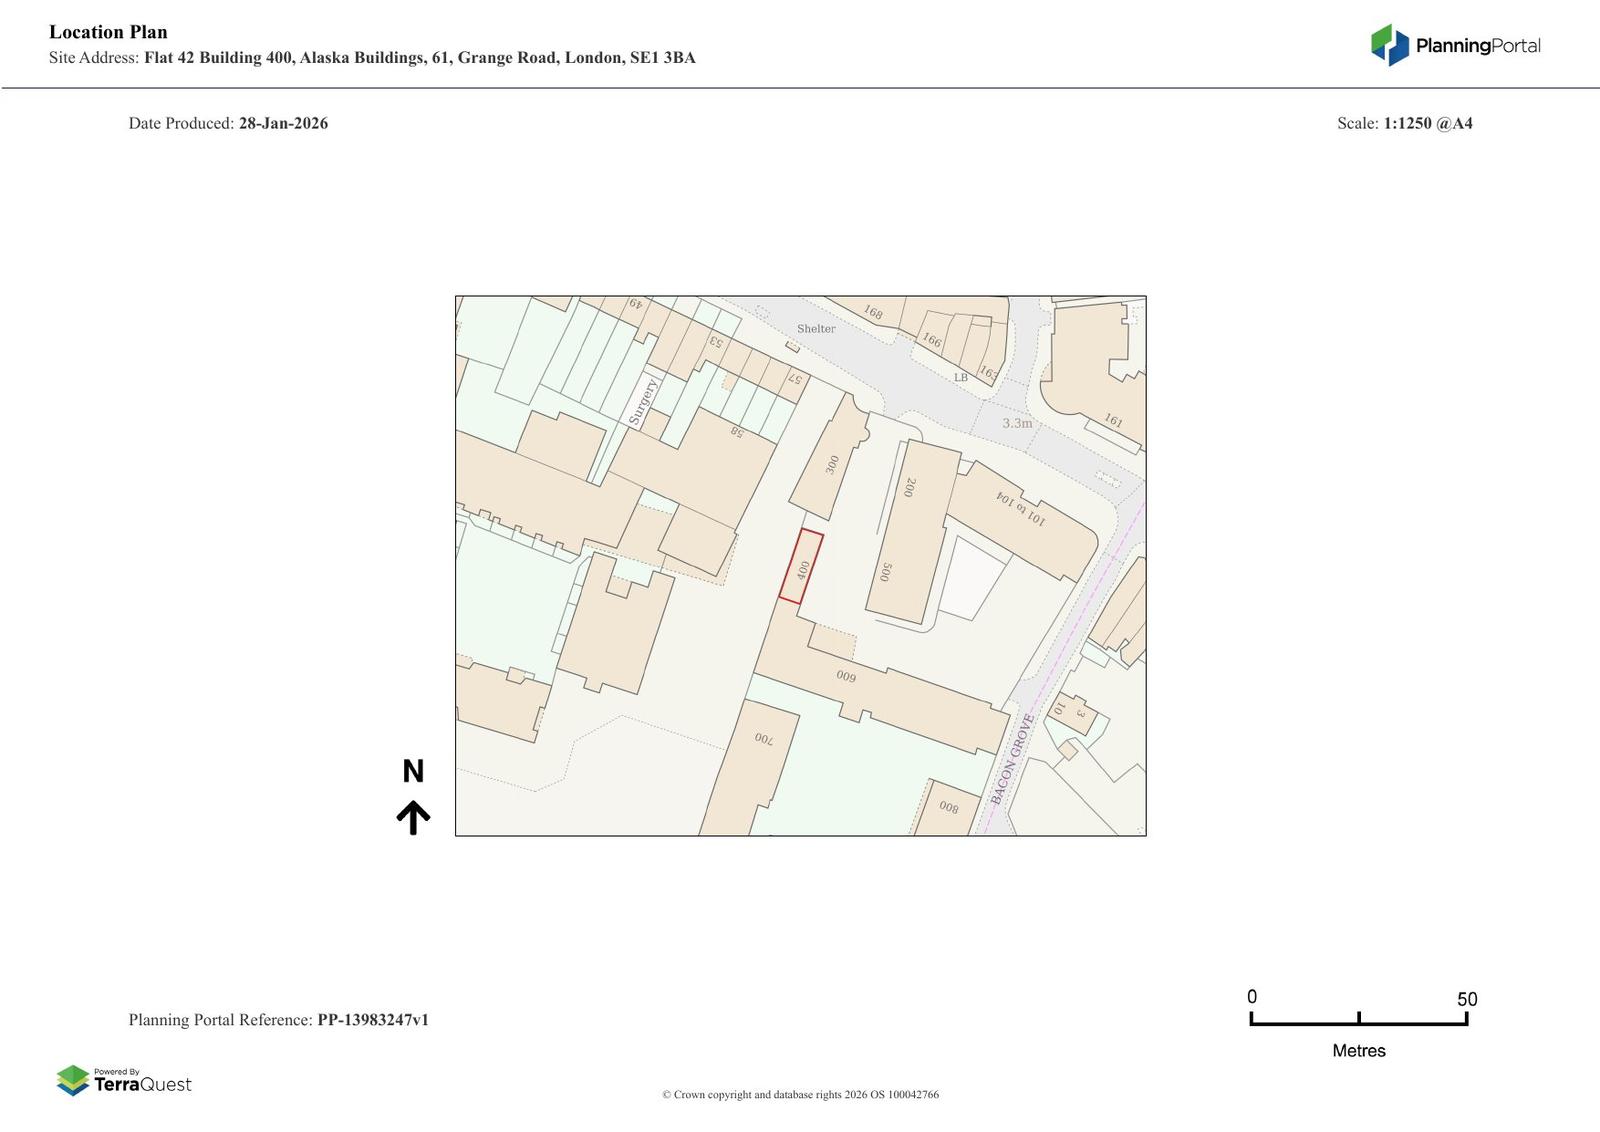This screenshot has height=1132, width=1600.
Task: Click the Shelter label on the map
Action: [x=816, y=329]
